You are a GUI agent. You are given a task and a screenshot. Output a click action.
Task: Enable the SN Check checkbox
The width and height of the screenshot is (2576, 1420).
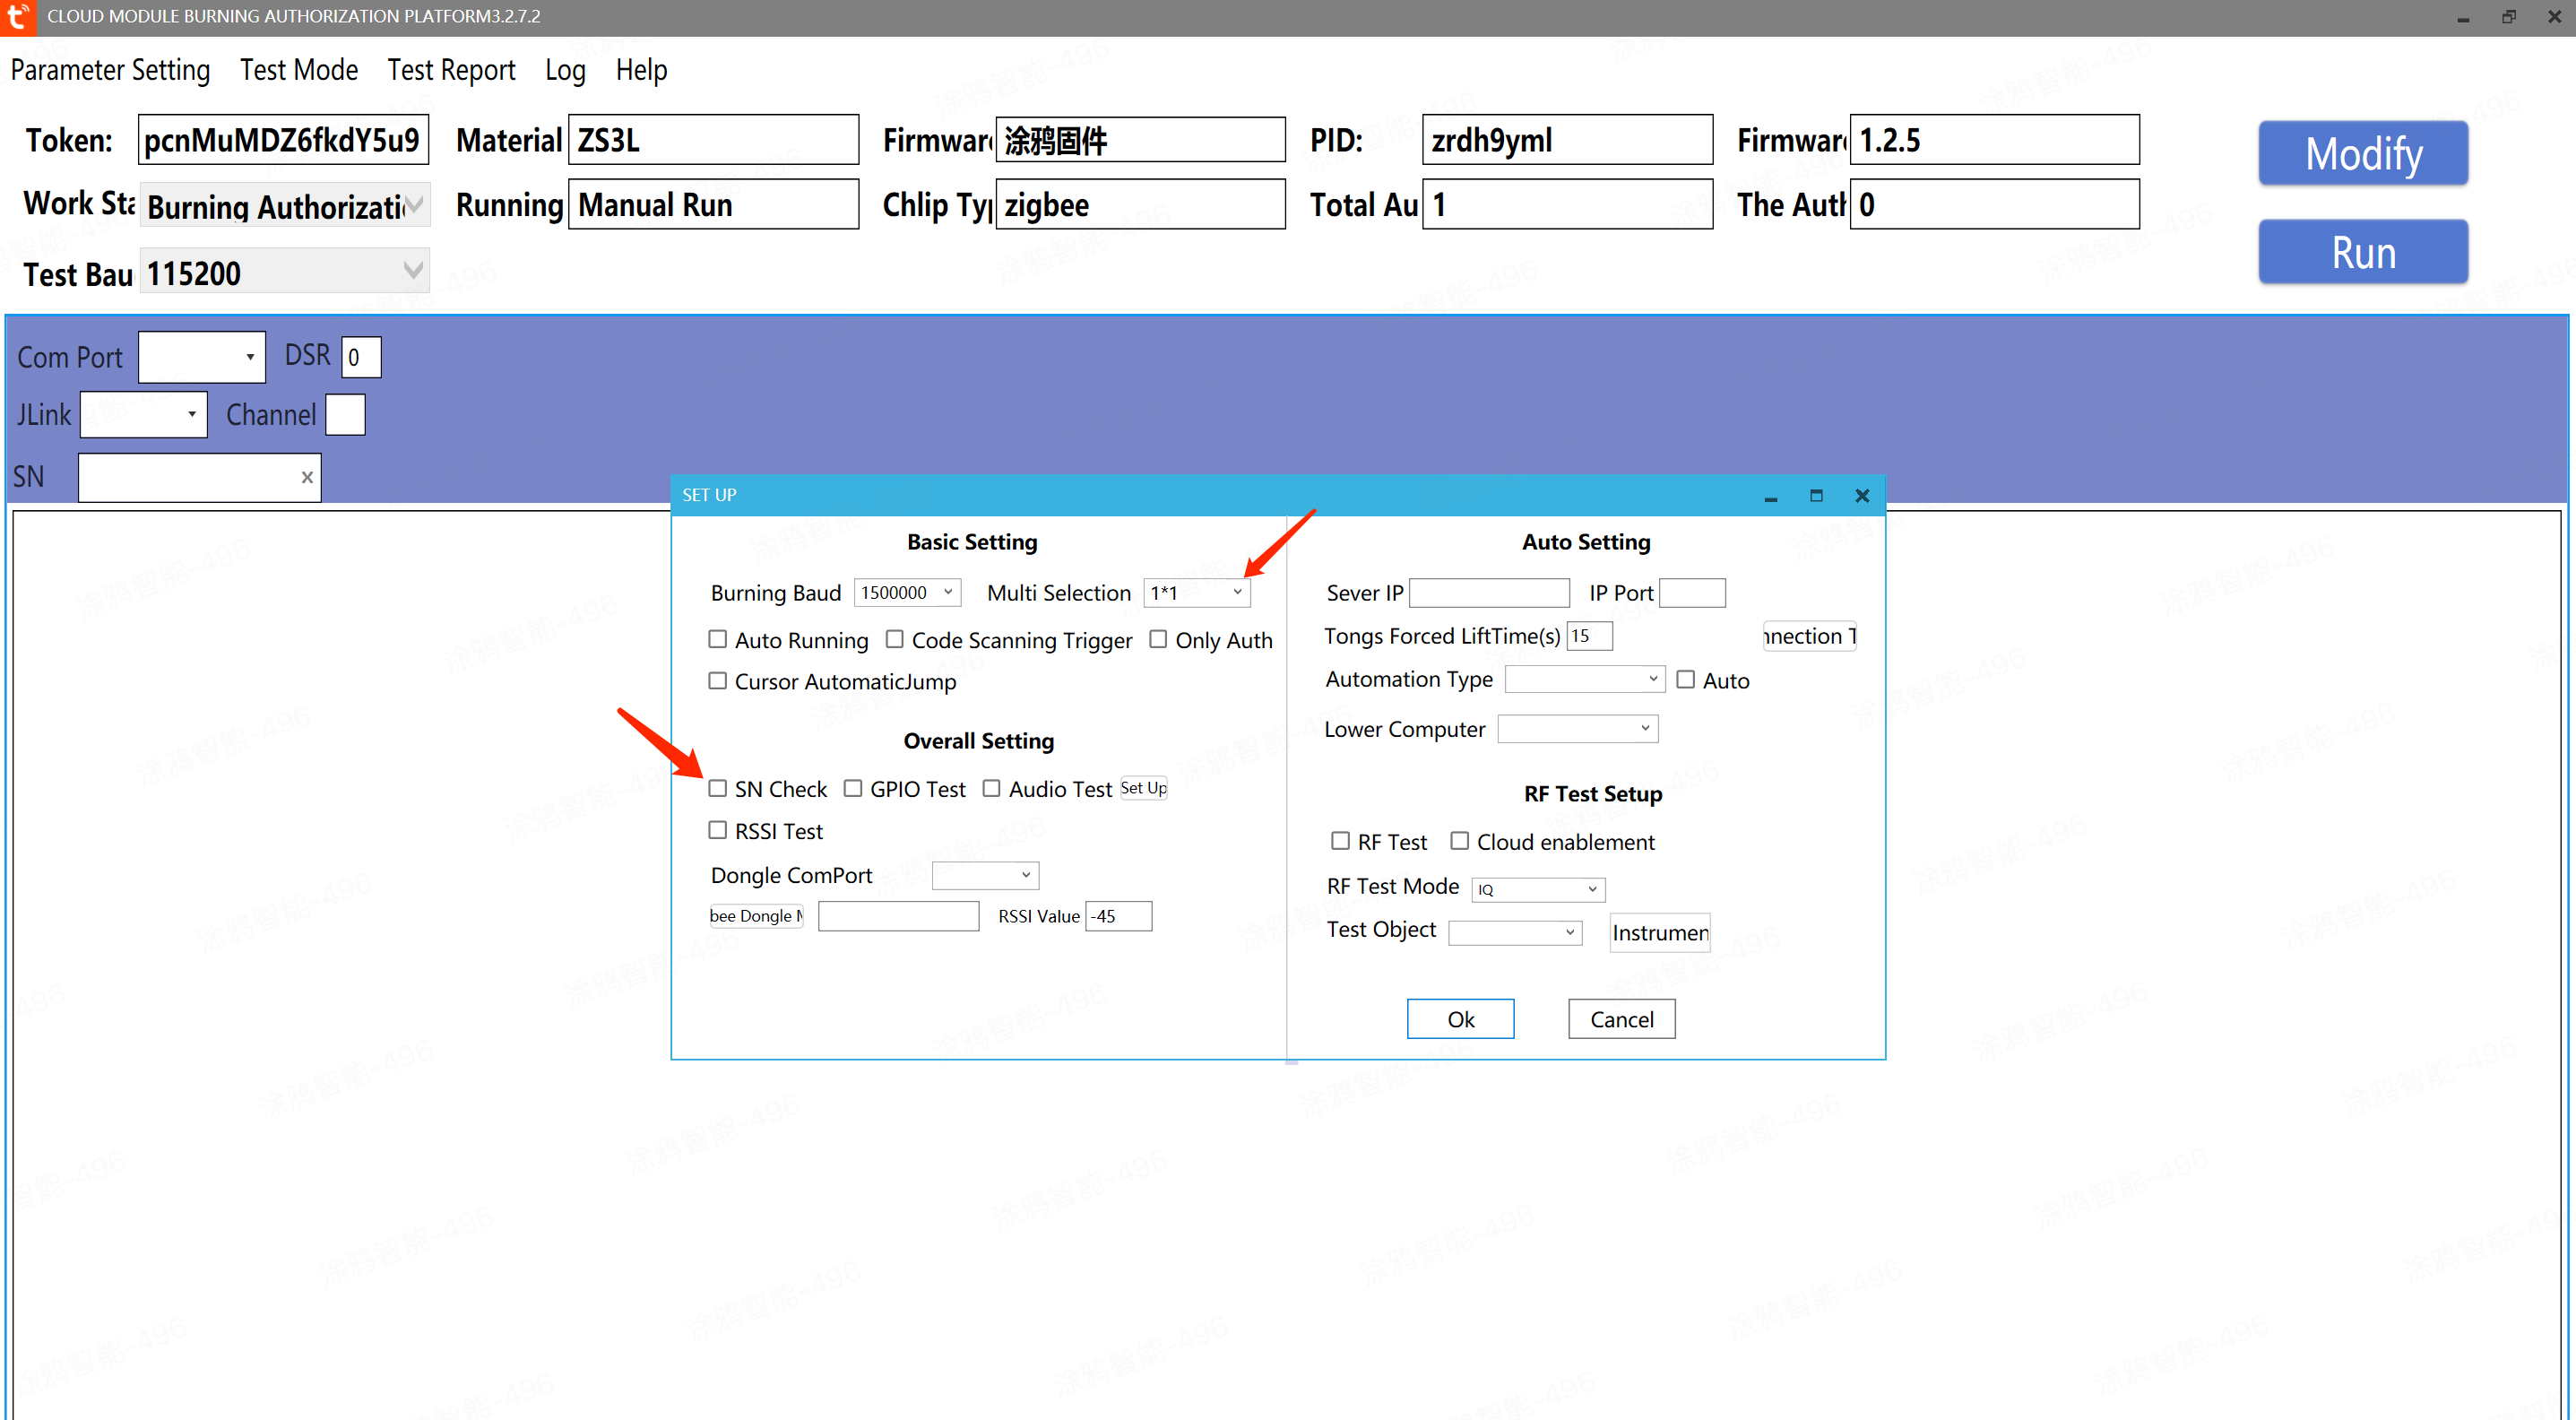pyautogui.click(x=718, y=789)
